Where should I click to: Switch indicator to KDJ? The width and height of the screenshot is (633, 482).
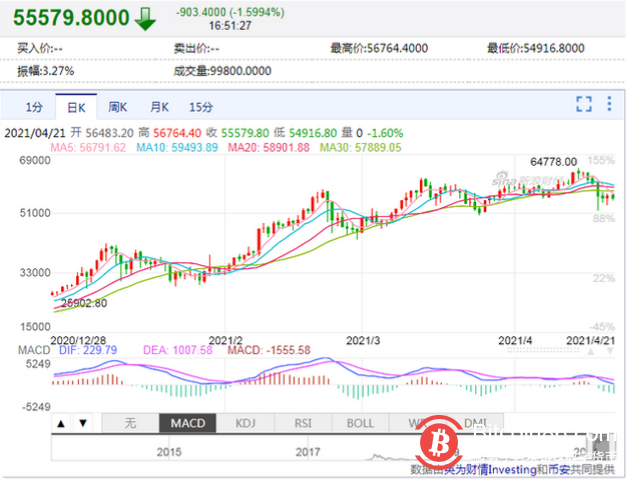(245, 423)
